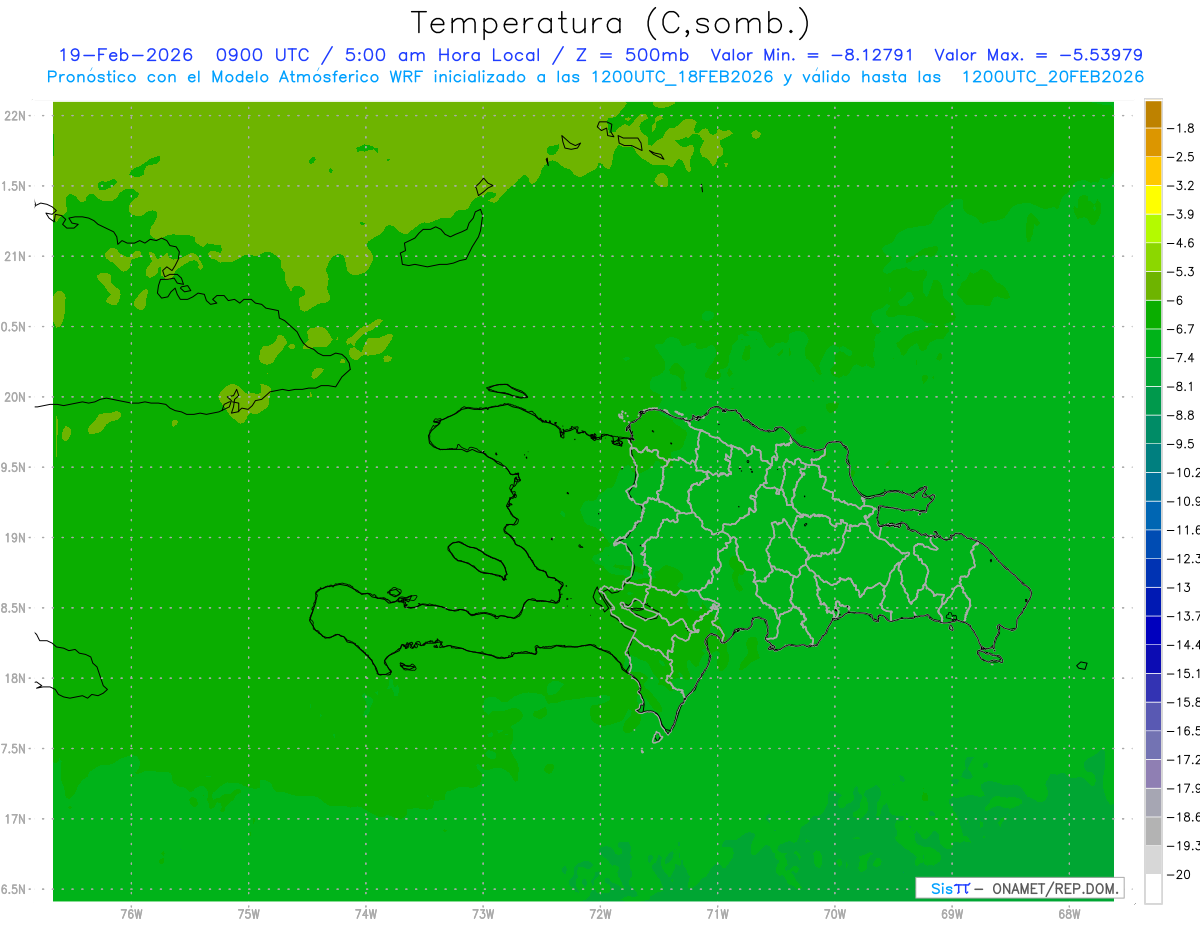1200x927 pixels.
Task: Click the Sis ONAMET/REP.DOM. label box
Action: pos(1019,888)
